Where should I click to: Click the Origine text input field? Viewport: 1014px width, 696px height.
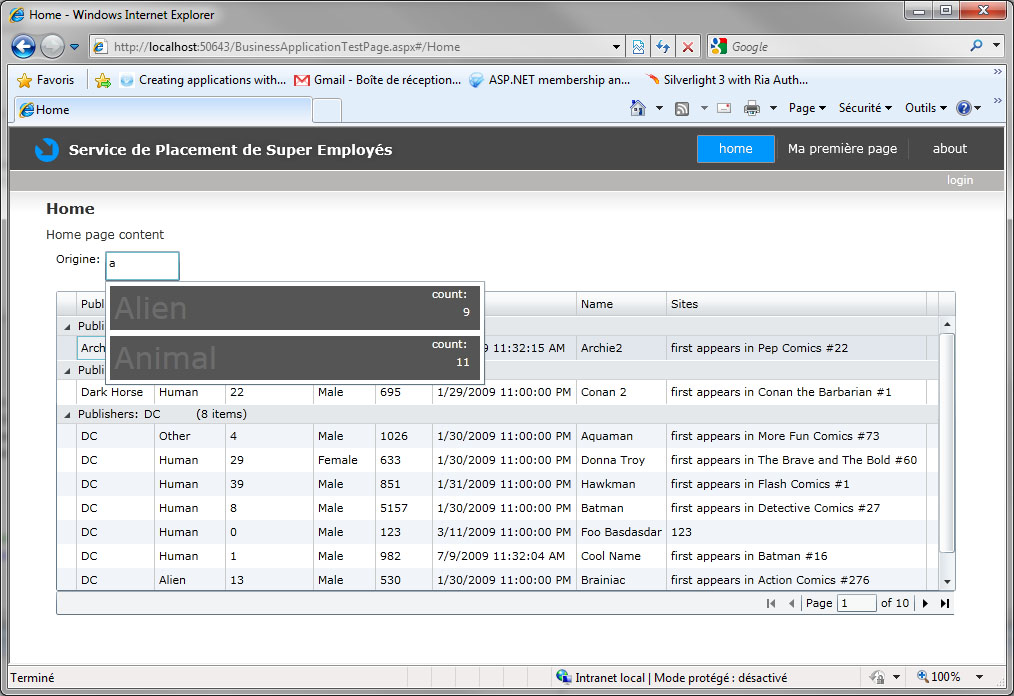(x=142, y=265)
